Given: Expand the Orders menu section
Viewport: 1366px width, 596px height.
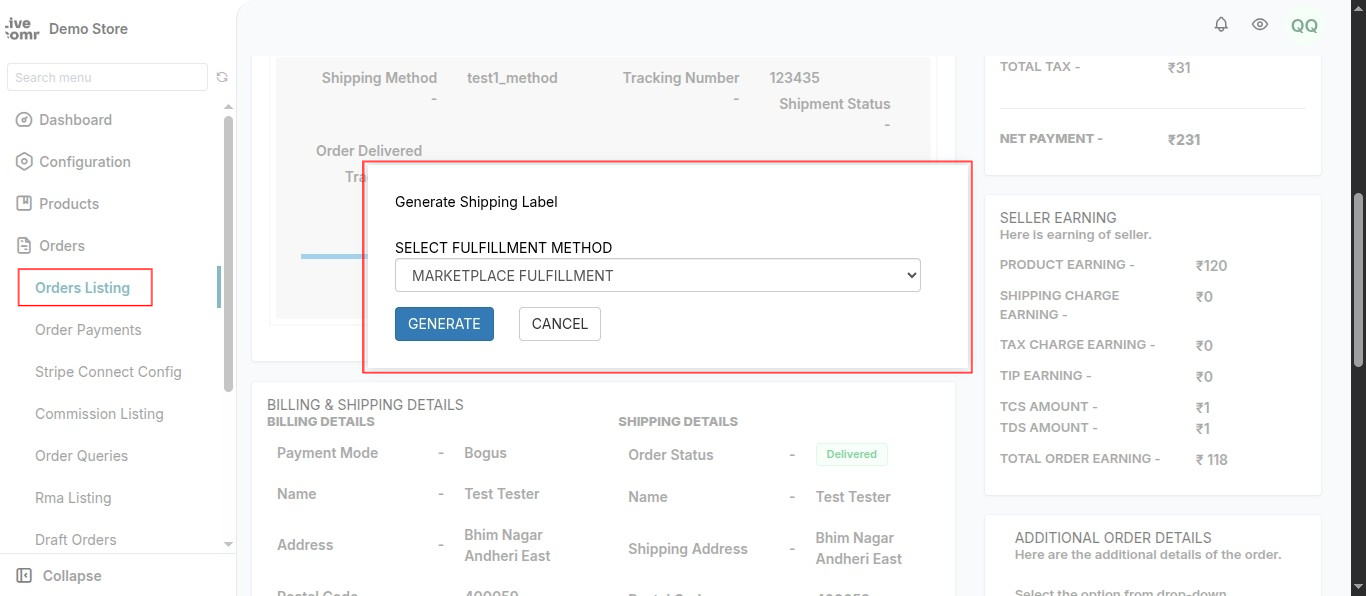Looking at the screenshot, I should click(62, 246).
